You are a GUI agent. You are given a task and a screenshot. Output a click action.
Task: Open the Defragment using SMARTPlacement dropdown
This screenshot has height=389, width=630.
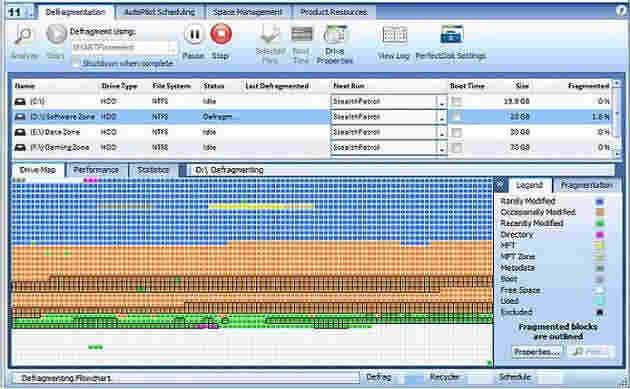(173, 47)
